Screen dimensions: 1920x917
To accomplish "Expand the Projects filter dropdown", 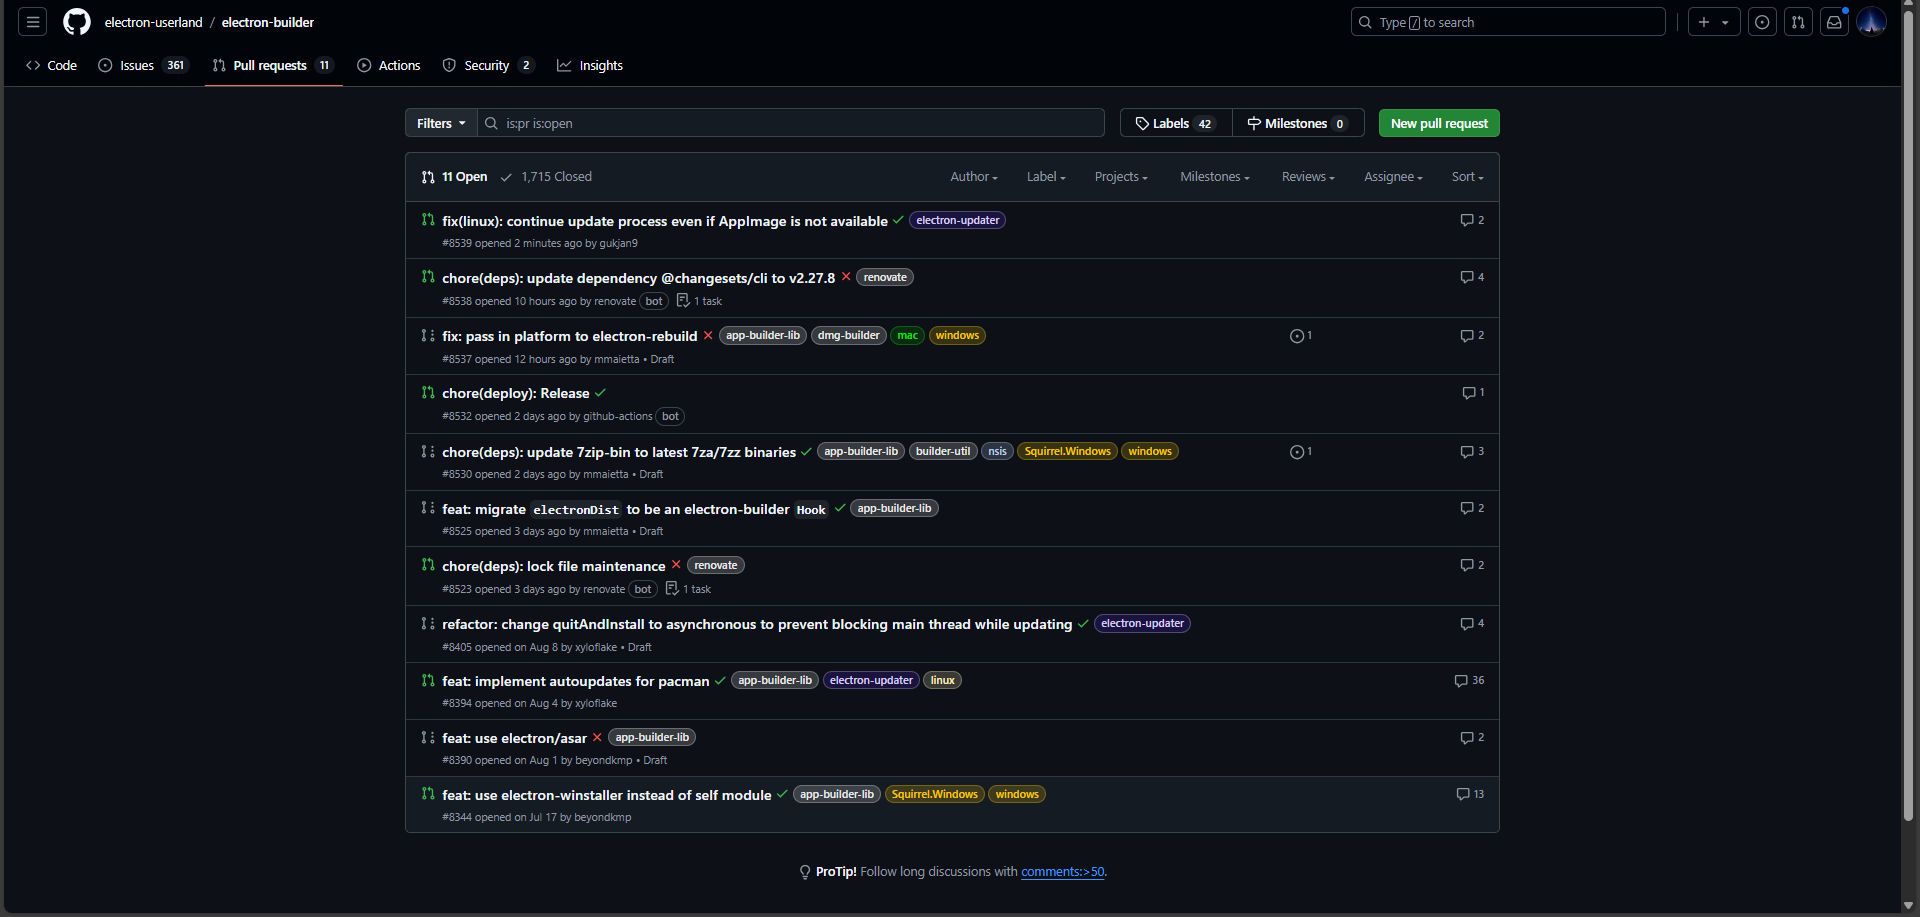I will [x=1121, y=177].
